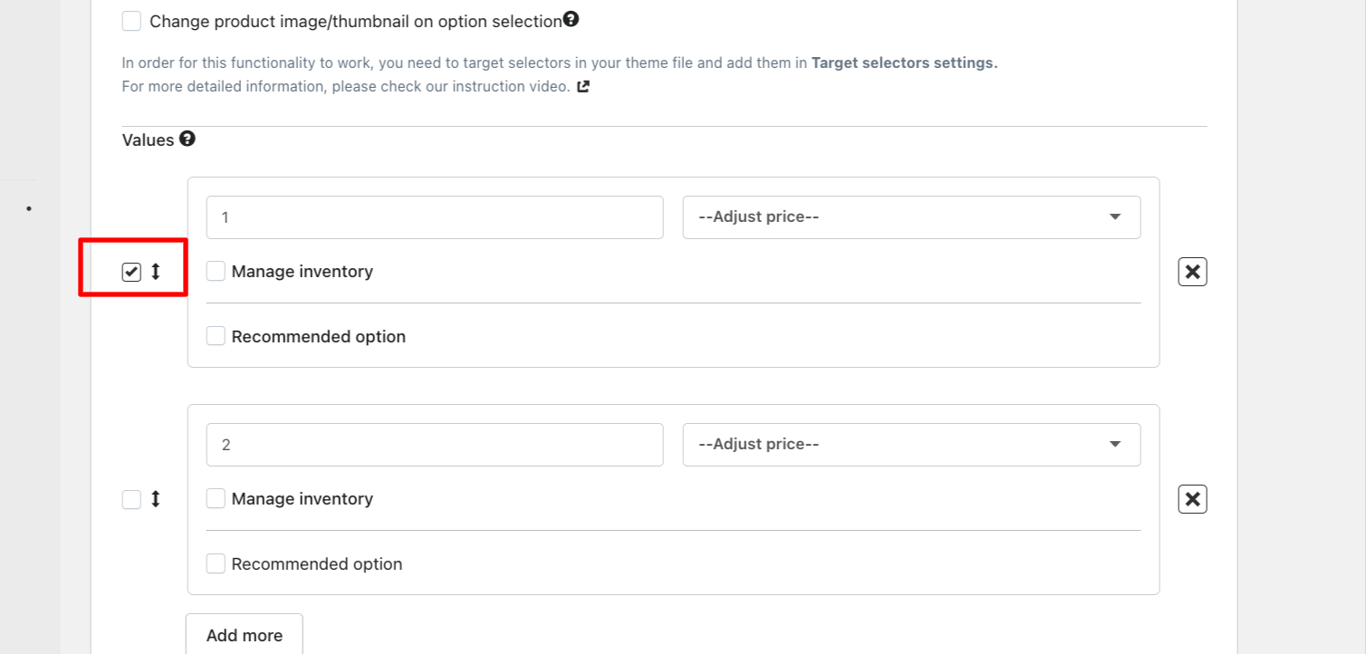Uncheck the selection checkbox for value 1
This screenshot has width=1366, height=654.
(132, 272)
